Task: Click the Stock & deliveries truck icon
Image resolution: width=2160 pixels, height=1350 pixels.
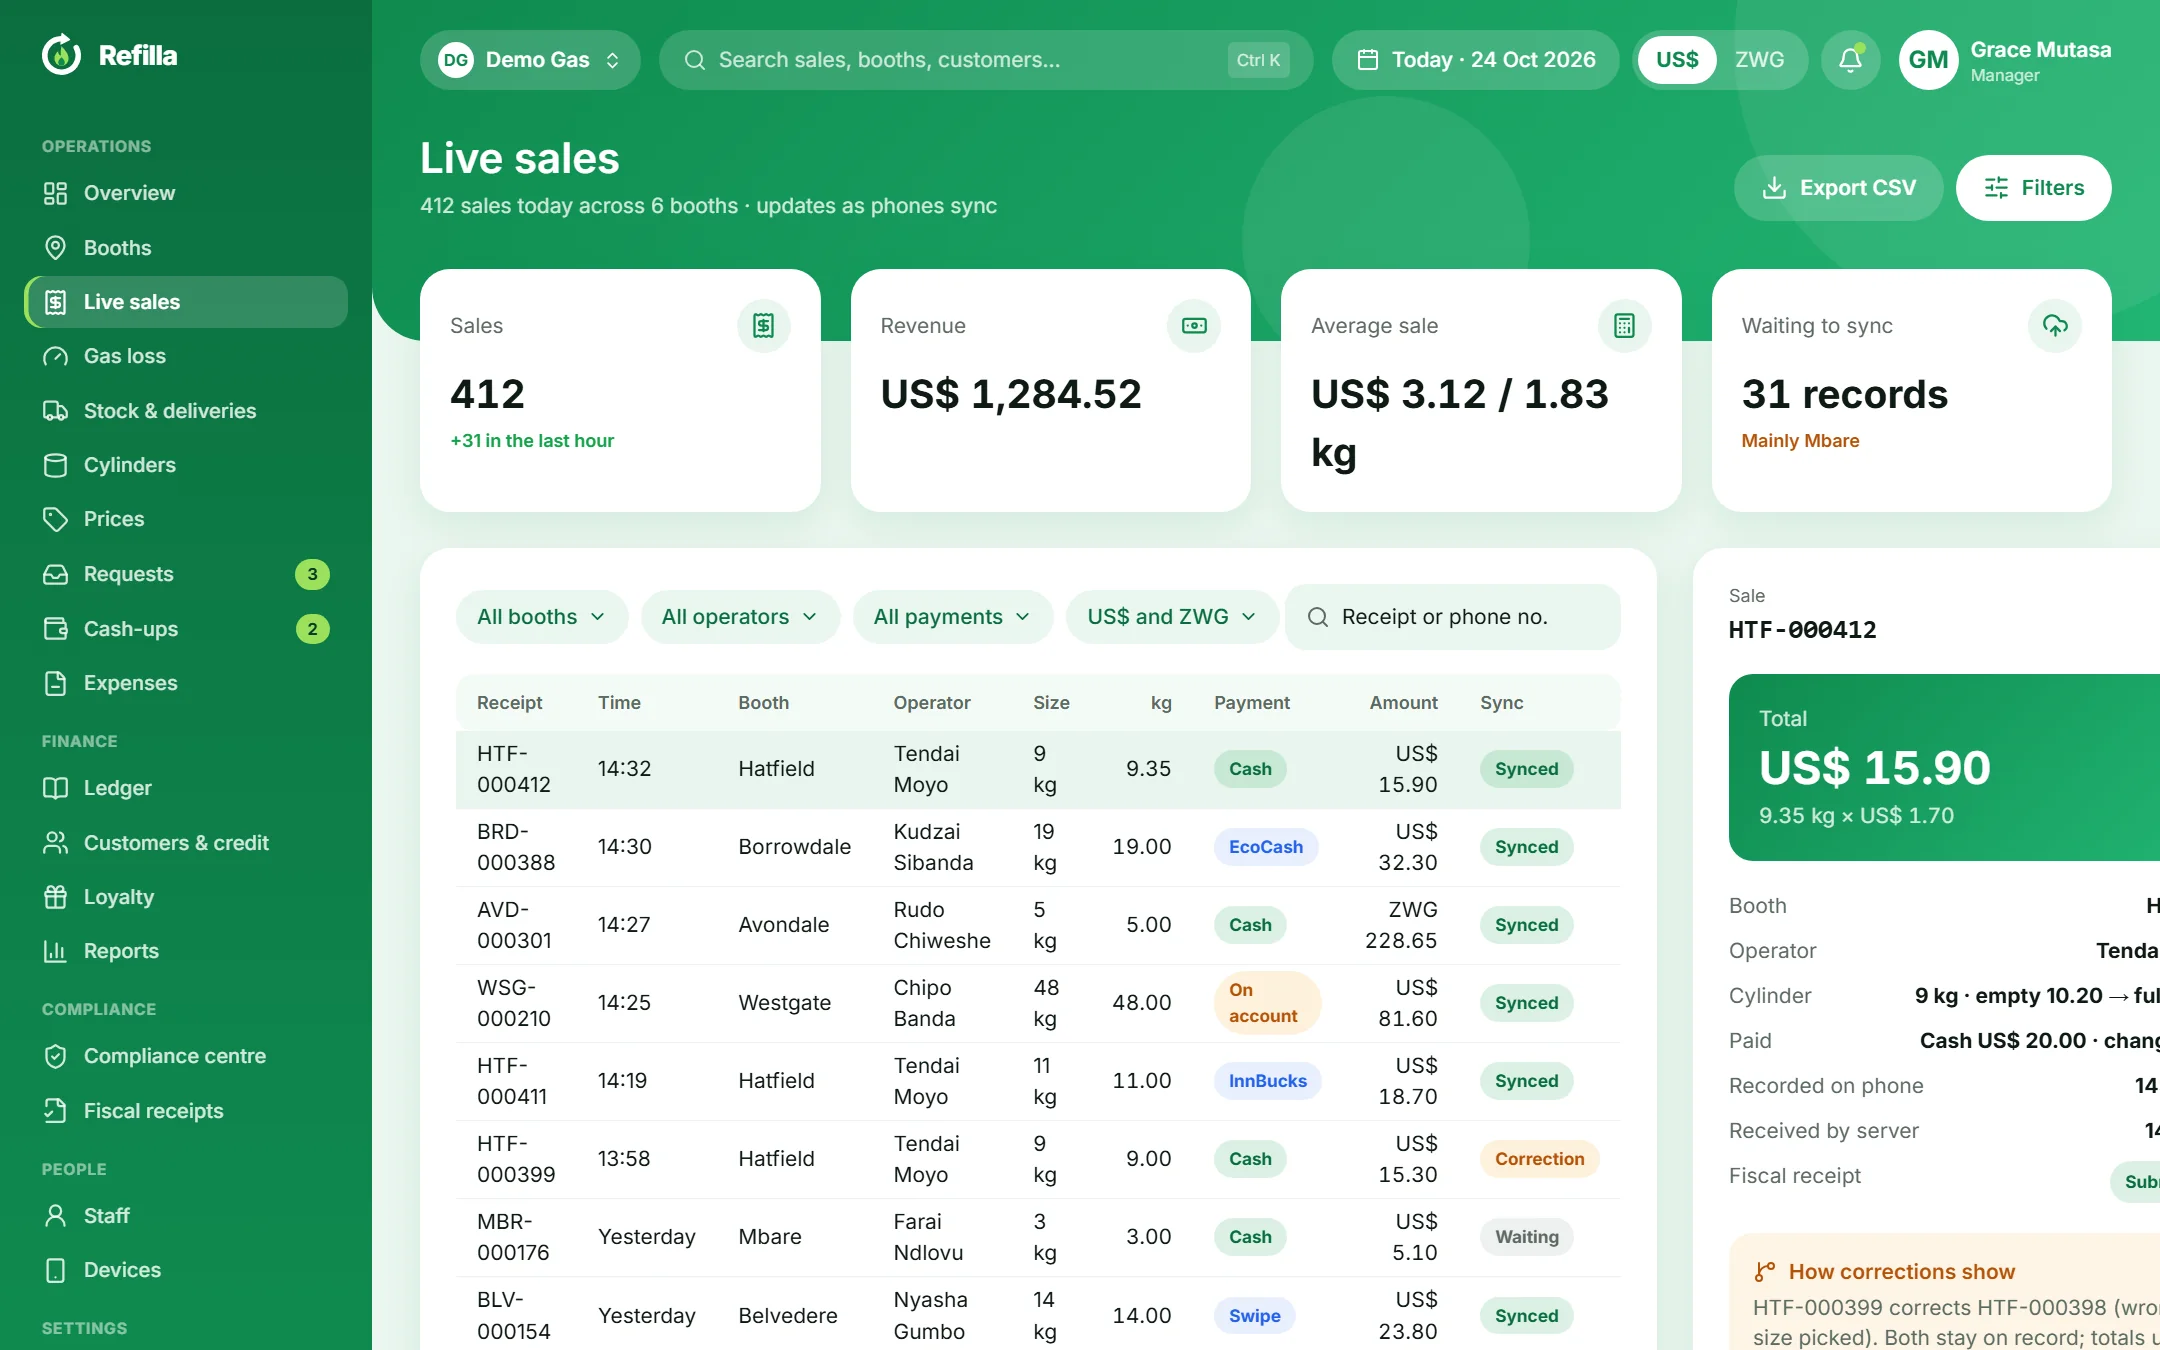Action: [56, 411]
